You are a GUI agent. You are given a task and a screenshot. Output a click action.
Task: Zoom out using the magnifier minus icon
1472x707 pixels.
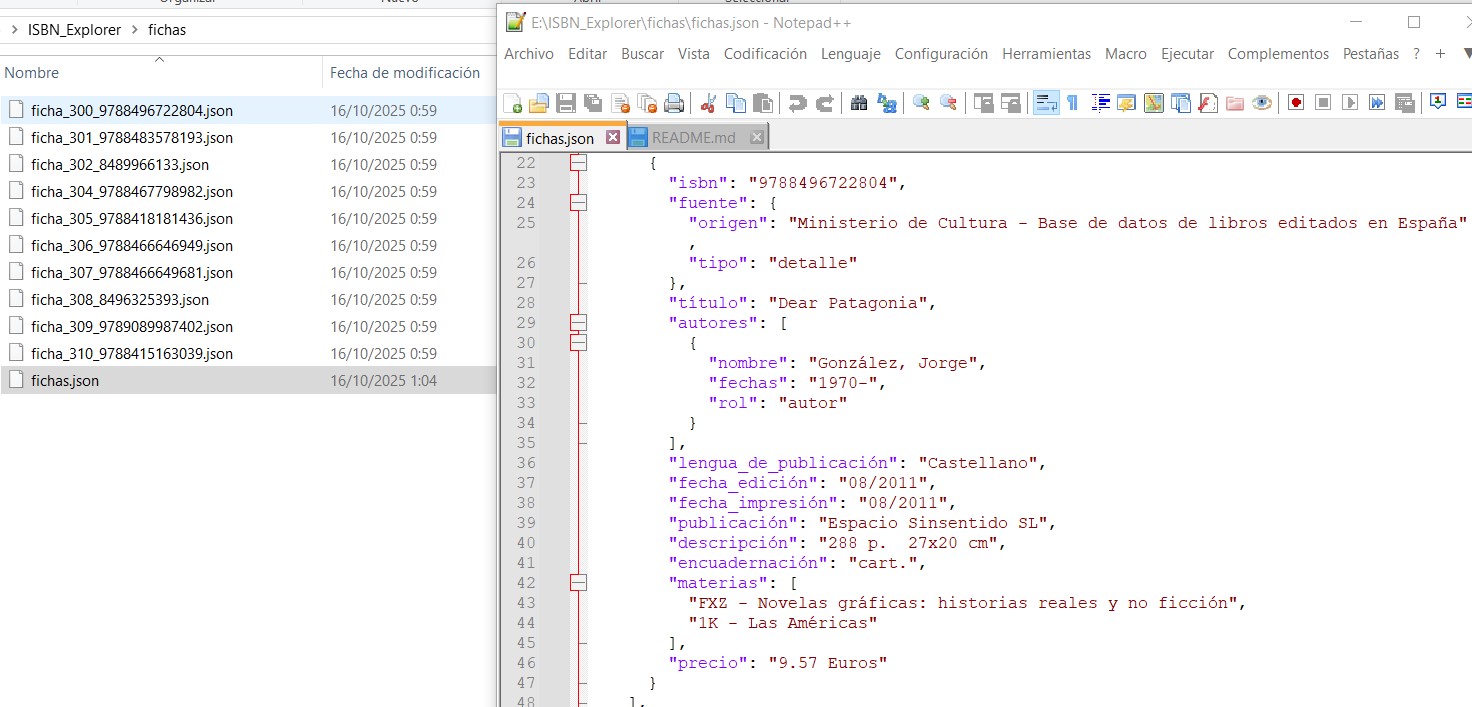pos(948,102)
